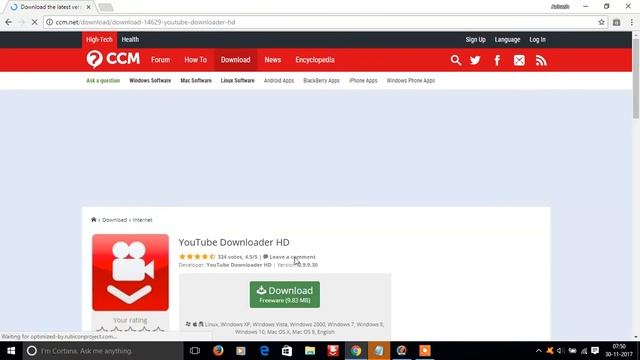Launch Microsoft Edge from the taskbar
Image resolution: width=640 pixels, height=360 pixels.
[264, 351]
